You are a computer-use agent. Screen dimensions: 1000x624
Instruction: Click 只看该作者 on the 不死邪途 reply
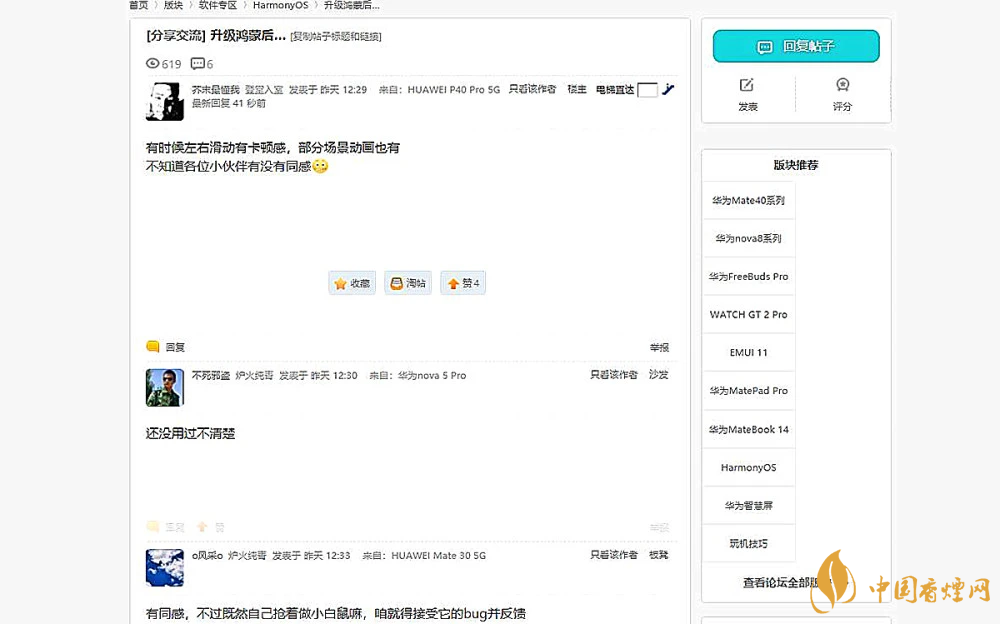click(x=613, y=375)
